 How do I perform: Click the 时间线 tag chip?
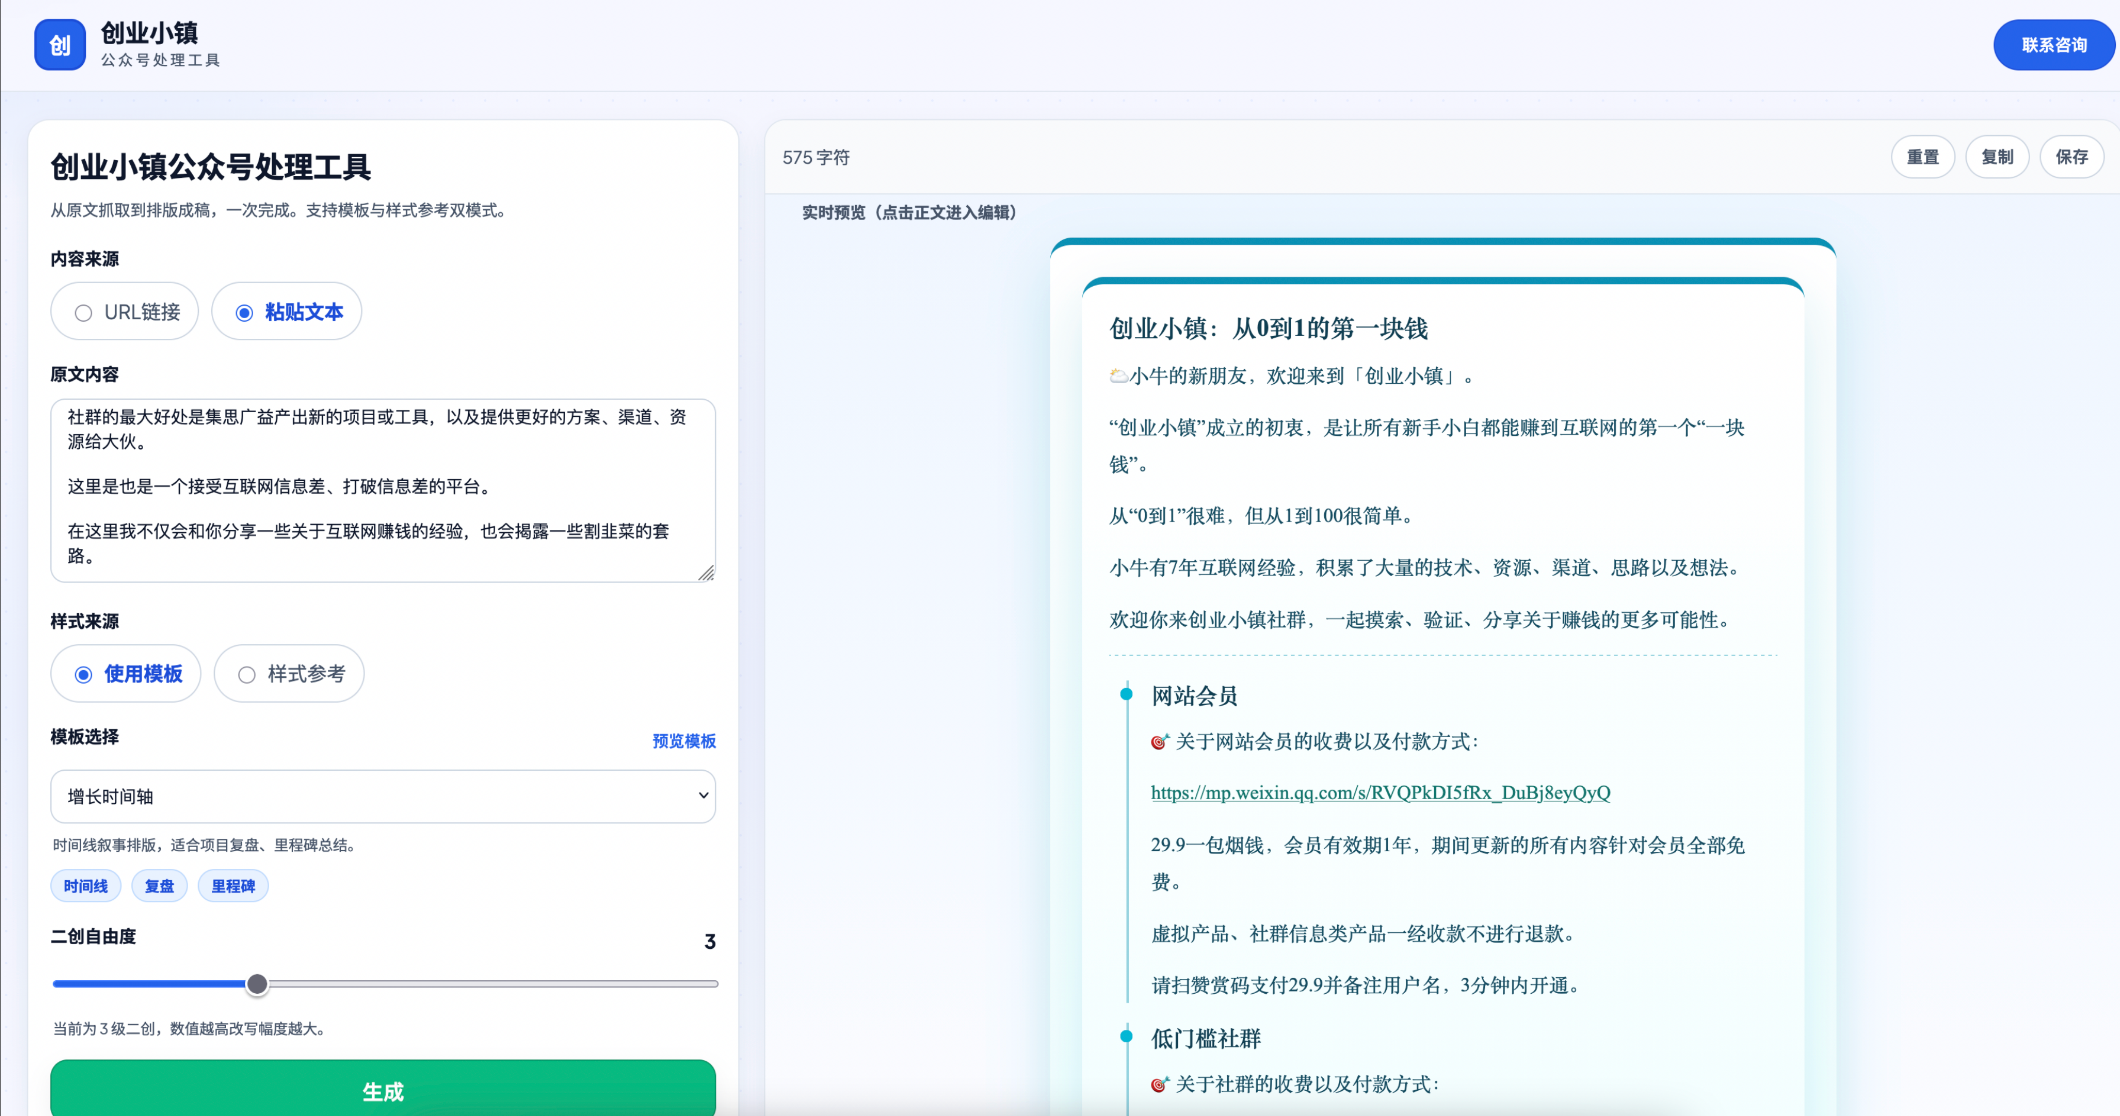[86, 886]
